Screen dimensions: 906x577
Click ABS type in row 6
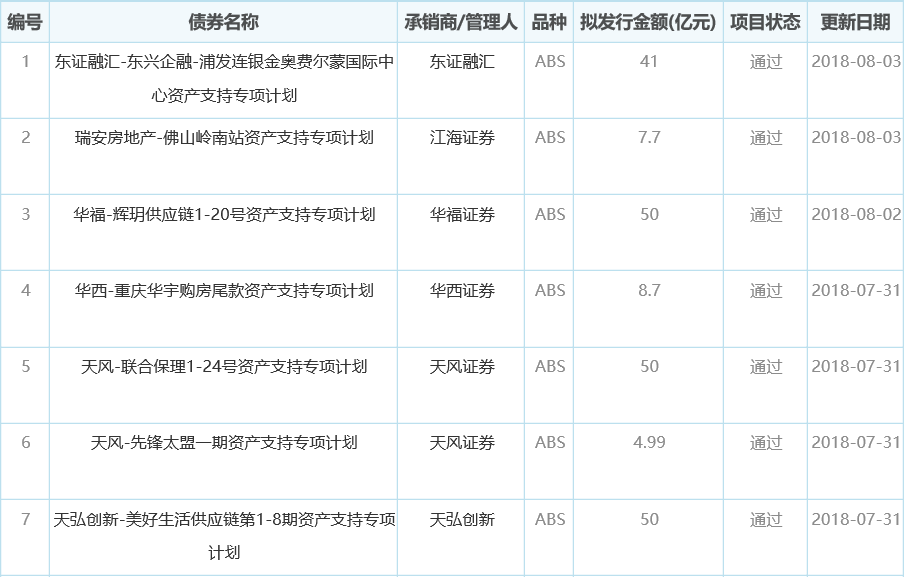549,442
